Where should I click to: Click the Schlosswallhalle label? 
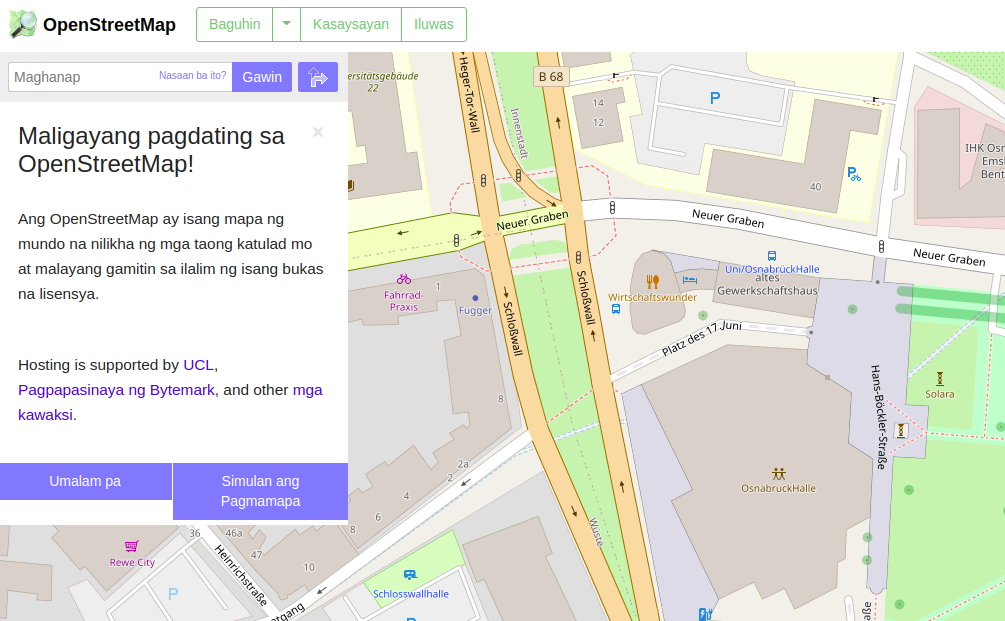[x=411, y=594]
